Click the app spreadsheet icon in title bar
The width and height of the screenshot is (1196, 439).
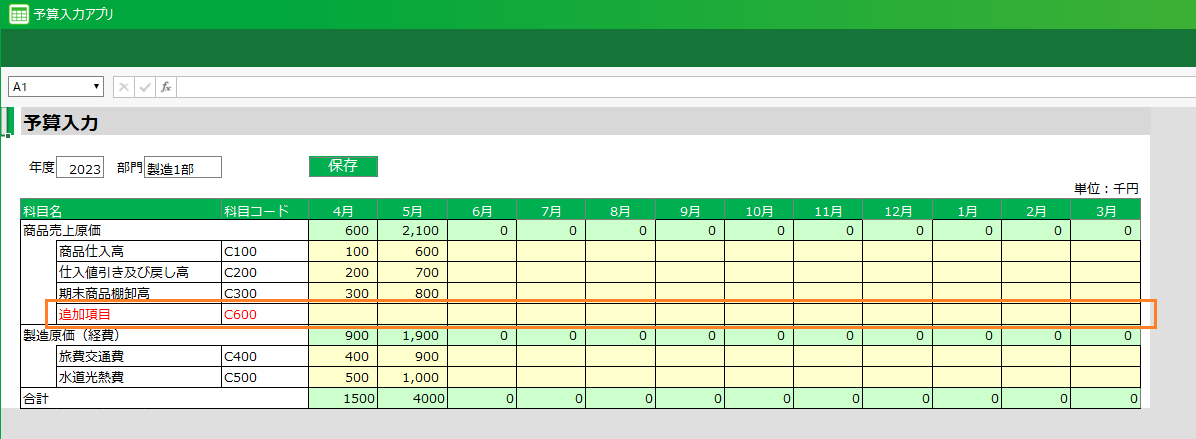click(18, 14)
